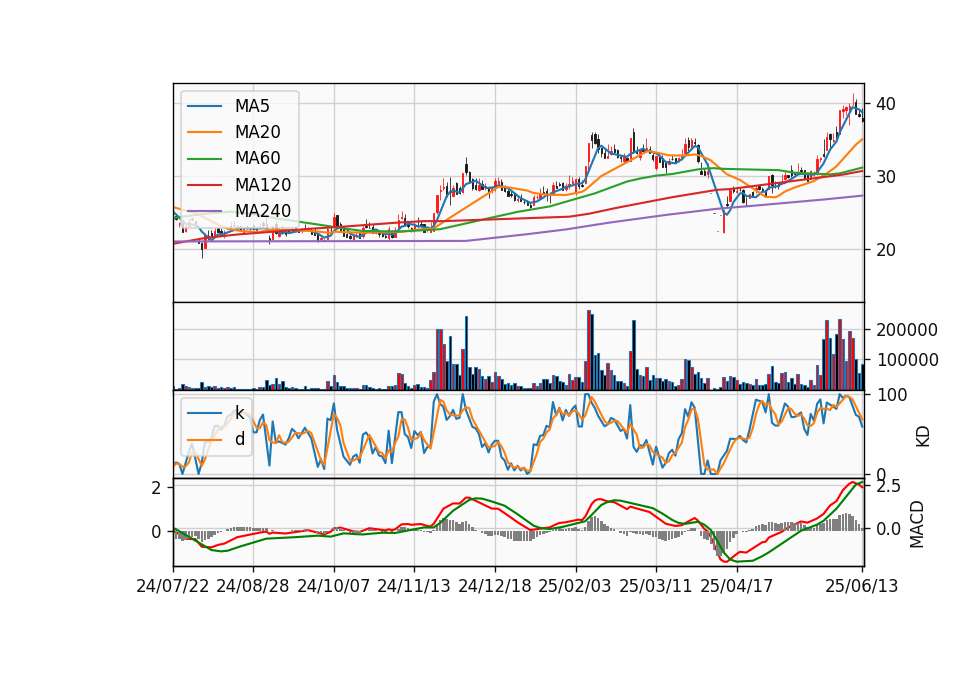Click the 25/02/03 date axis label
Viewport: 960px width, 690px height.
click(x=575, y=586)
